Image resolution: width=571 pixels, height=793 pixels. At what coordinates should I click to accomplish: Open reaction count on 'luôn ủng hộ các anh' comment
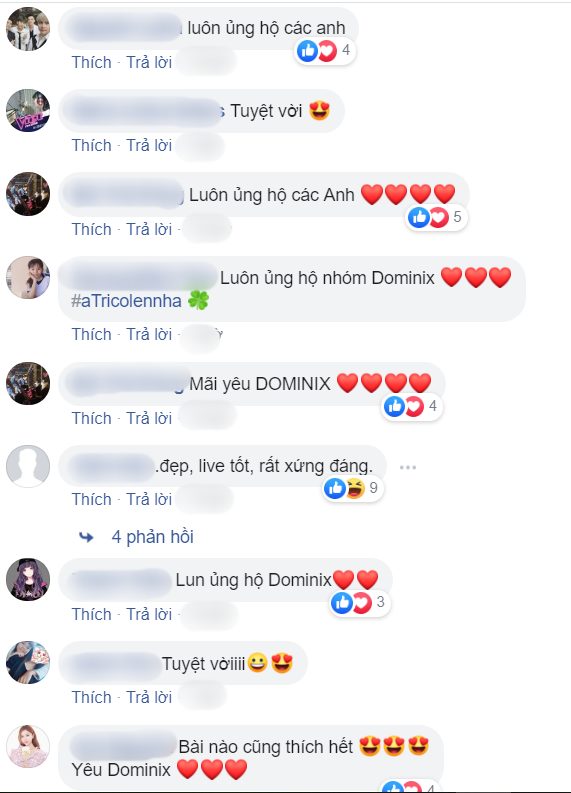(325, 51)
